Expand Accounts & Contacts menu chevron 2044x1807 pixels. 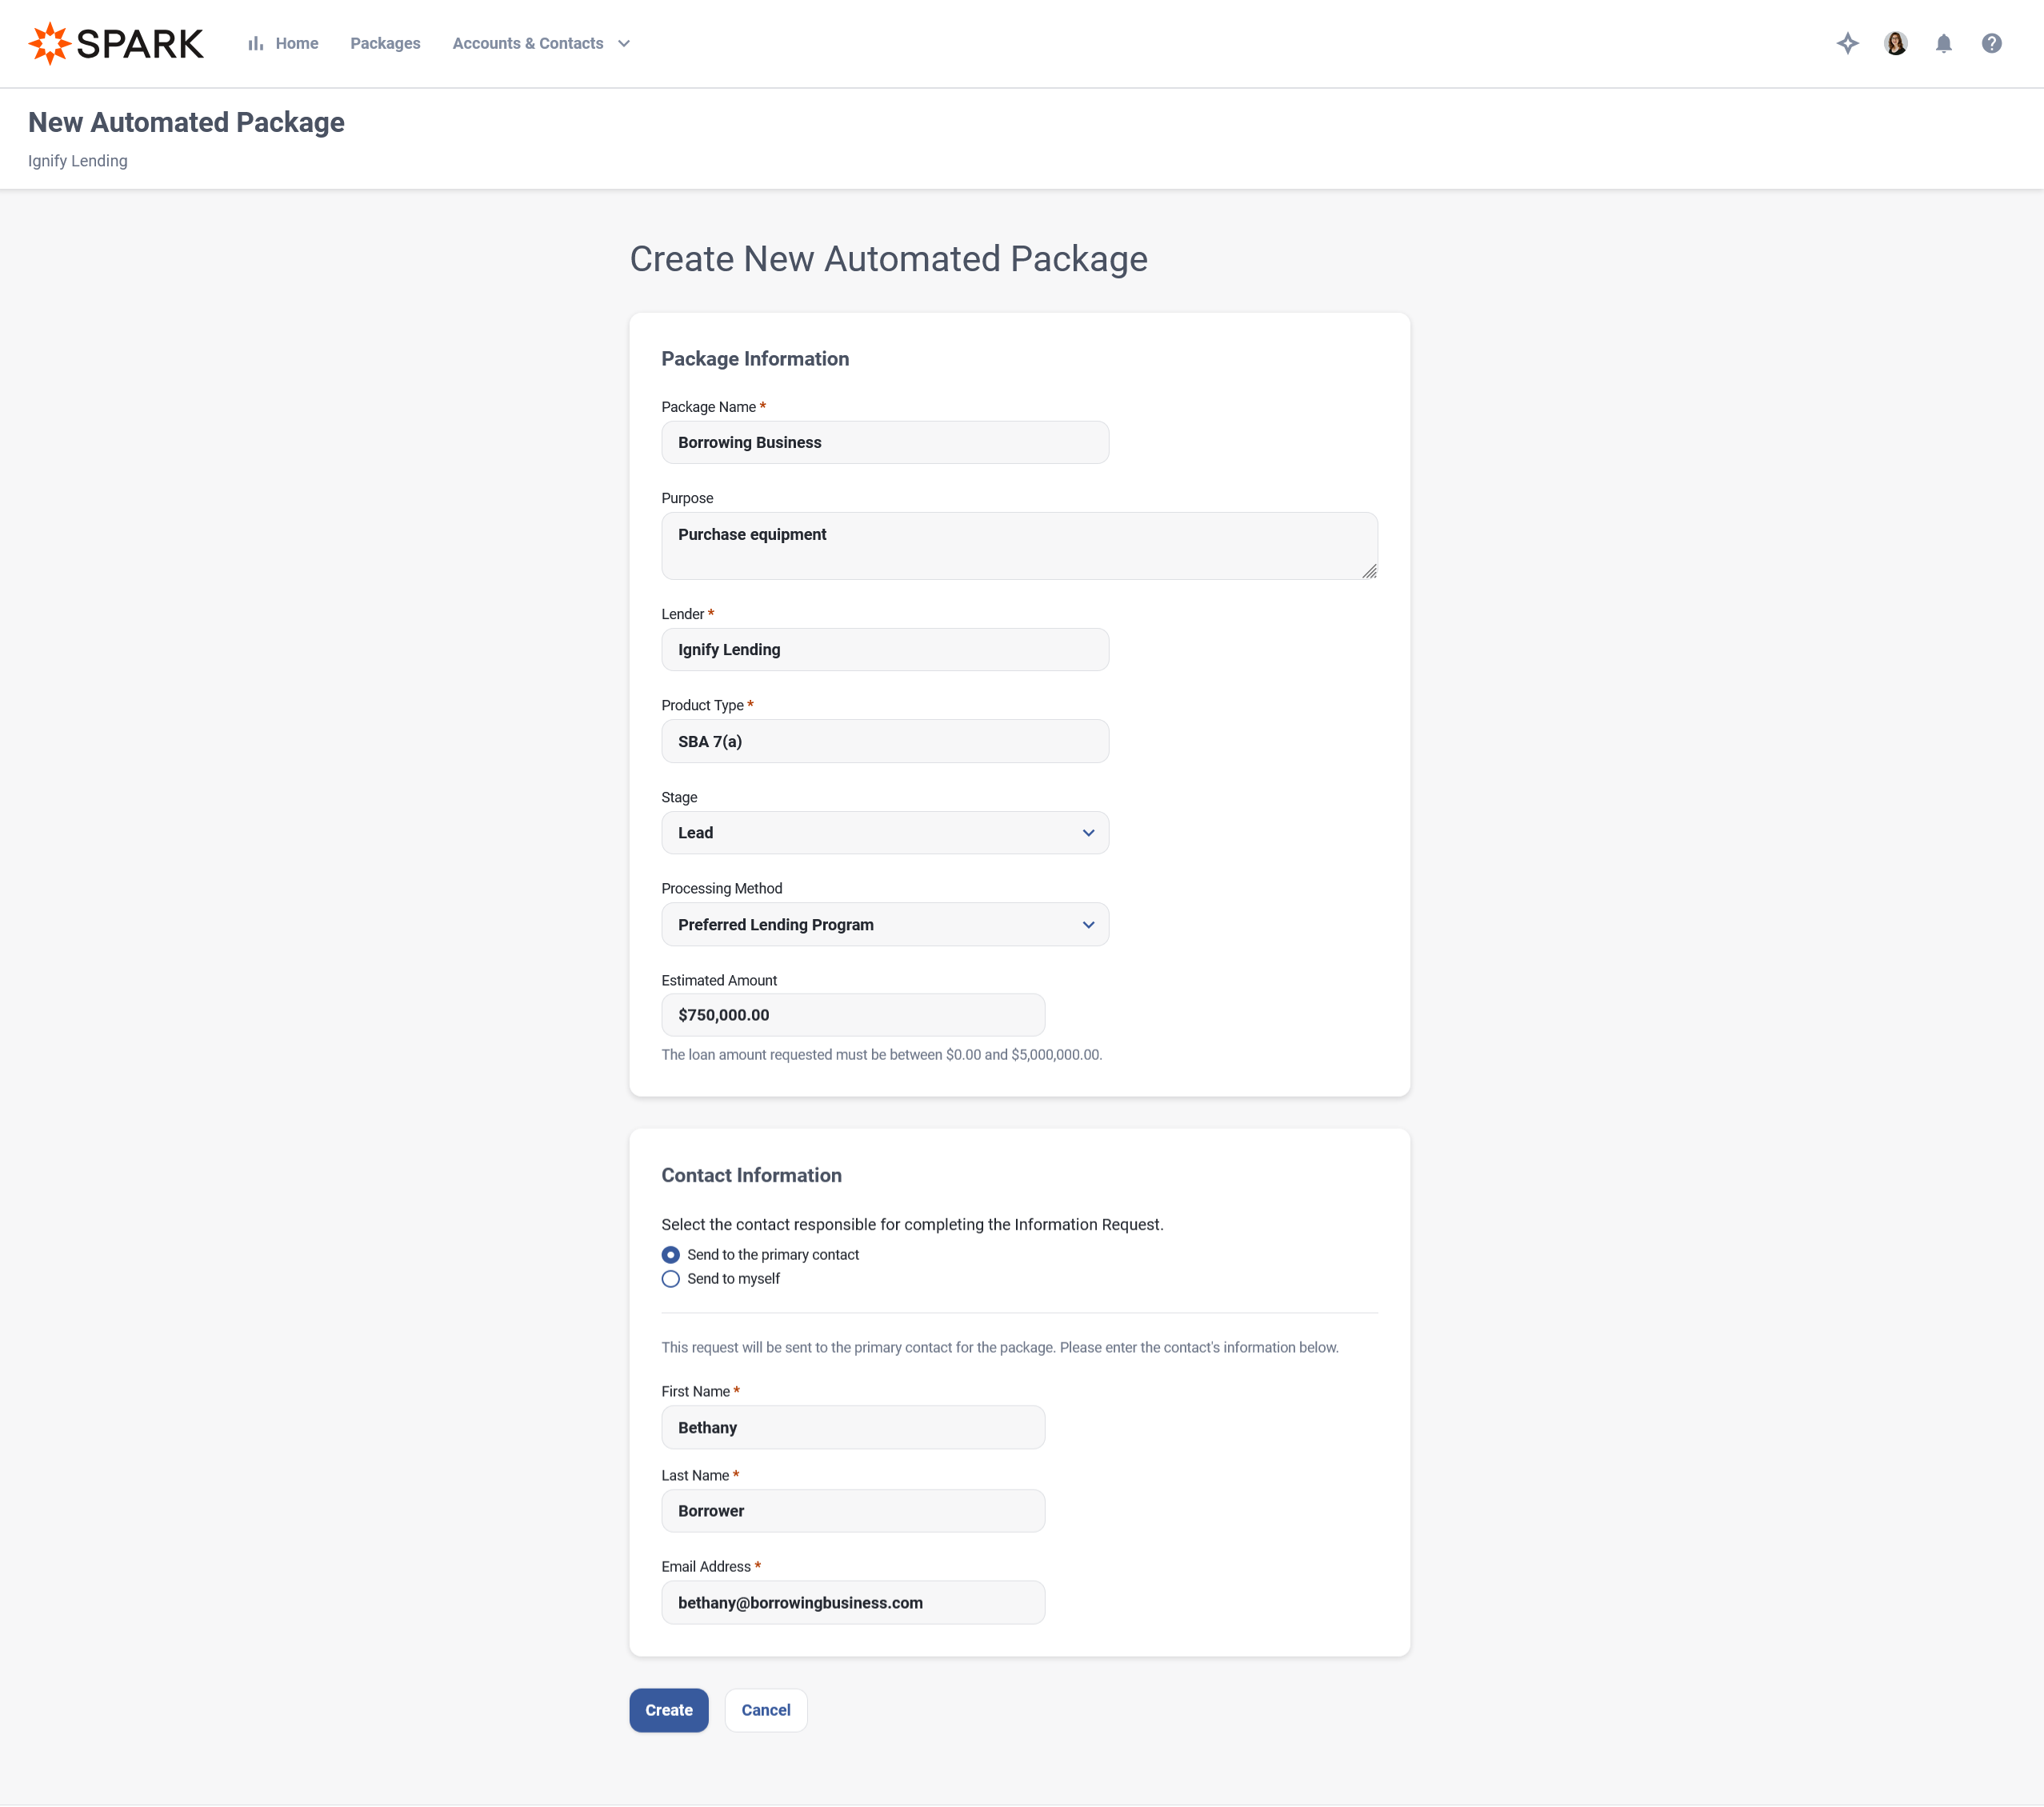[624, 43]
